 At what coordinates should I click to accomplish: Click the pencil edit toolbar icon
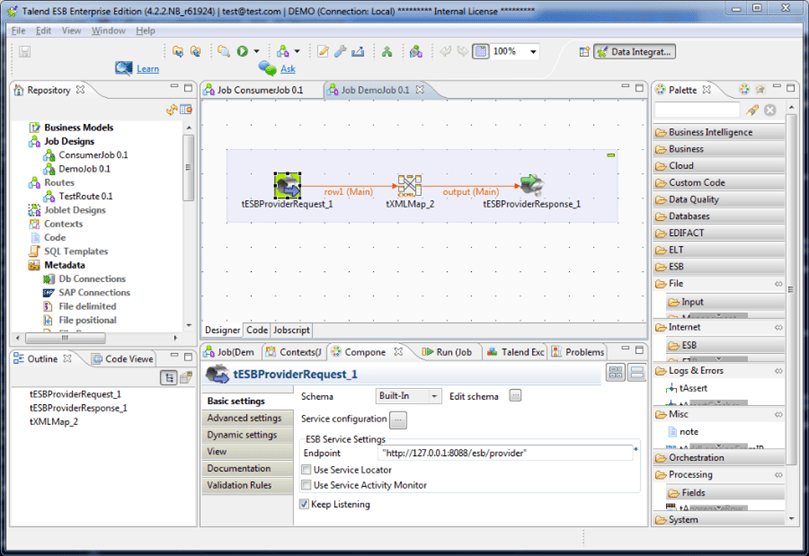[323, 52]
